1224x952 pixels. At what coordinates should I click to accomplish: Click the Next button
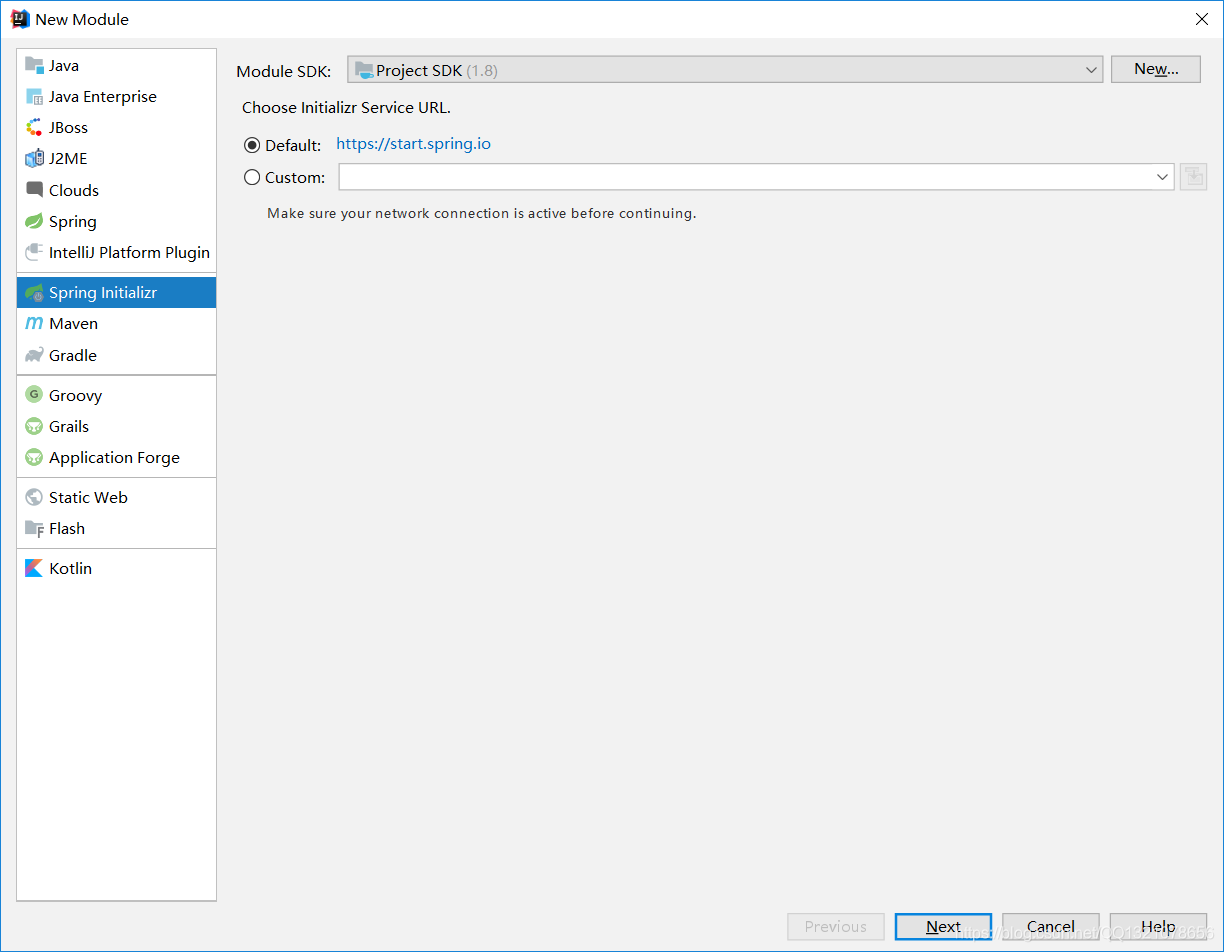[943, 927]
